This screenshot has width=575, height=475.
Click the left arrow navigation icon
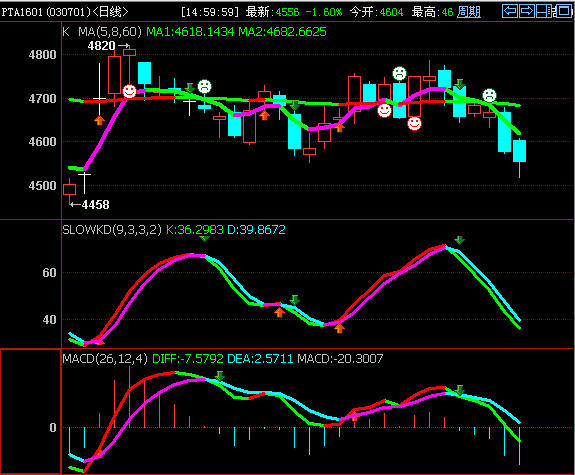(x=510, y=11)
